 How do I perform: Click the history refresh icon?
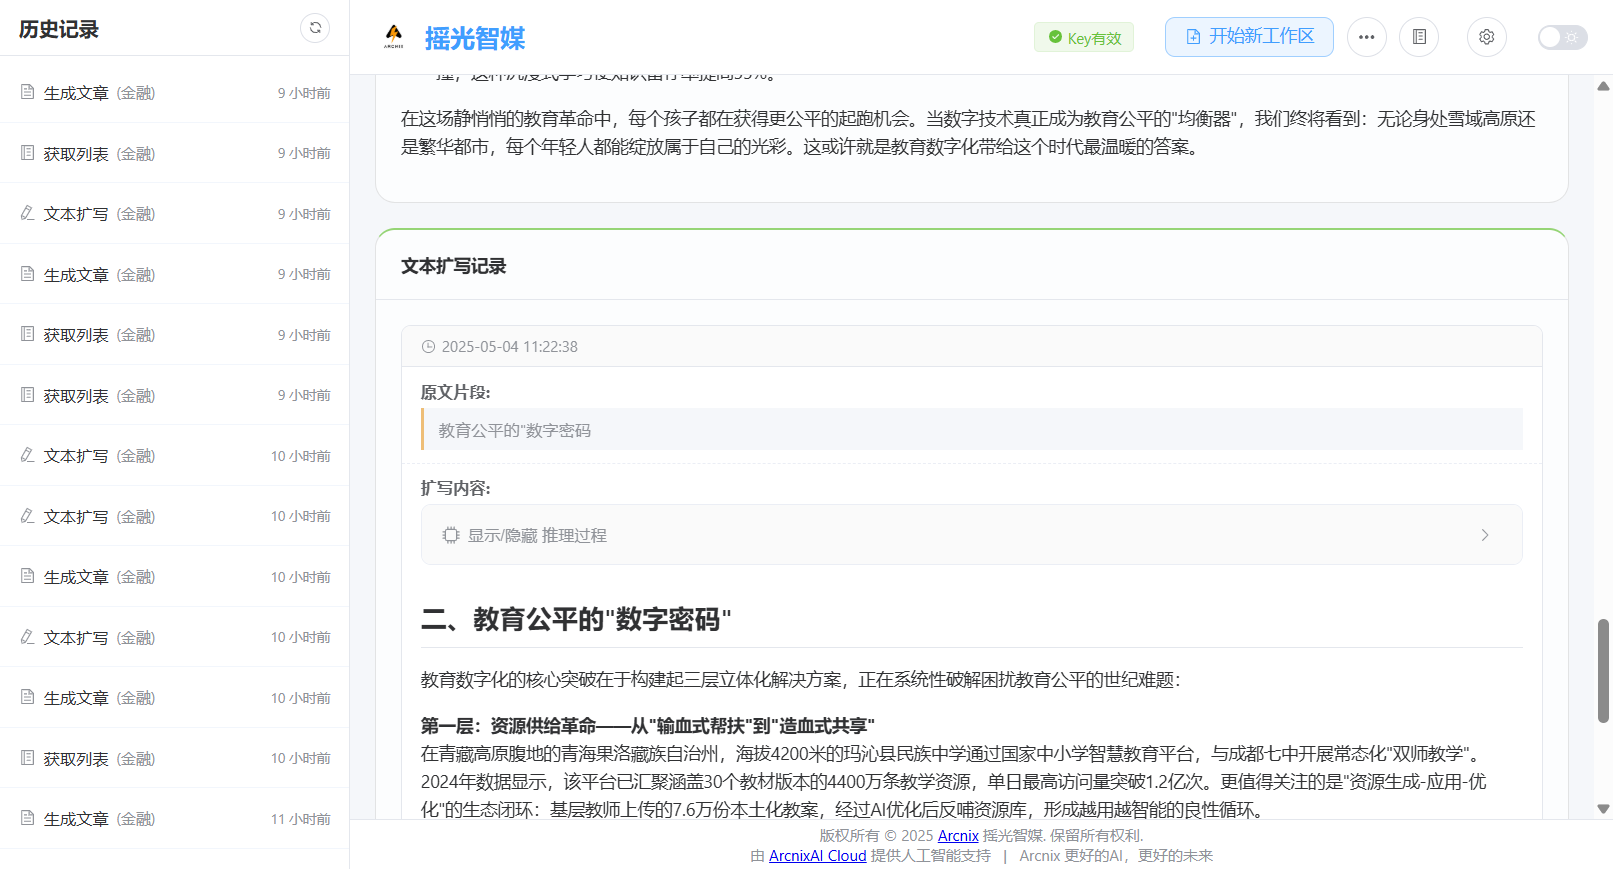click(x=315, y=28)
